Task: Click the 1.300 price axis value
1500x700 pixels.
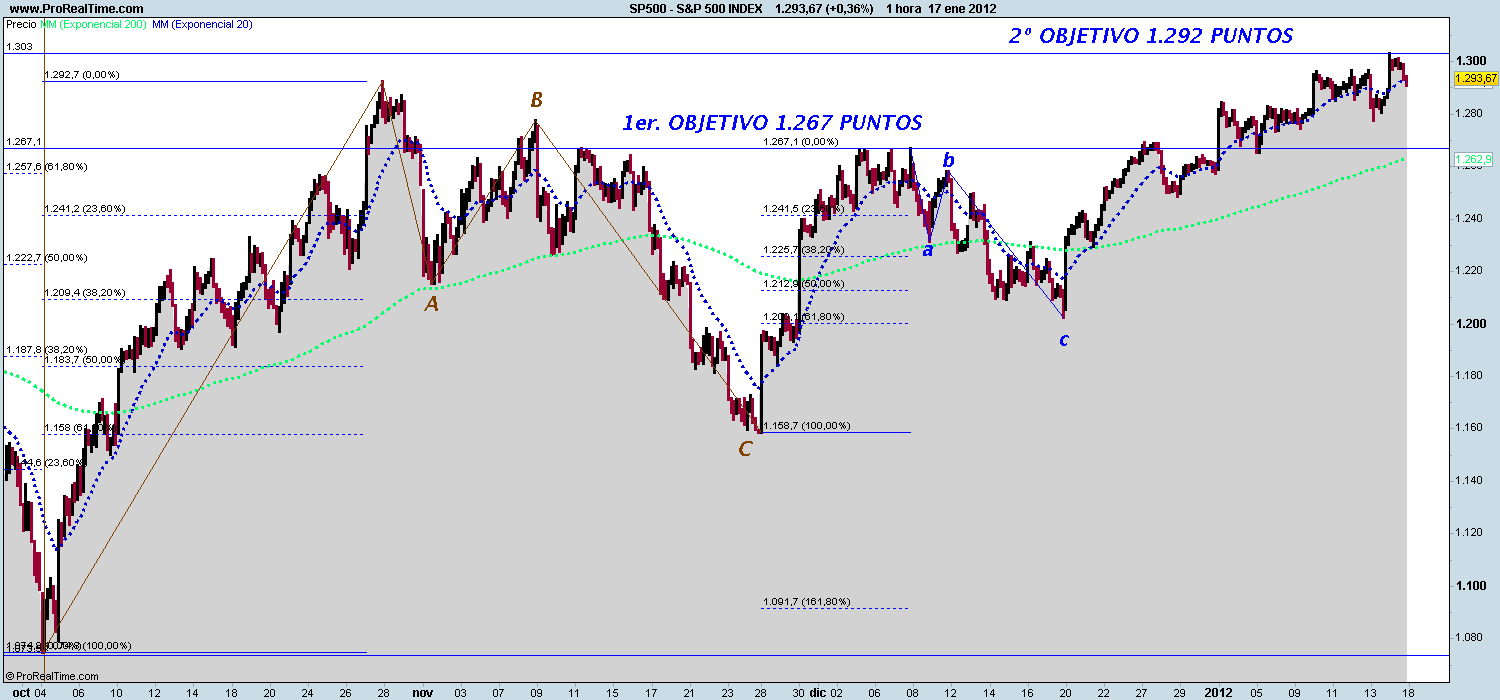Action: point(1469,61)
